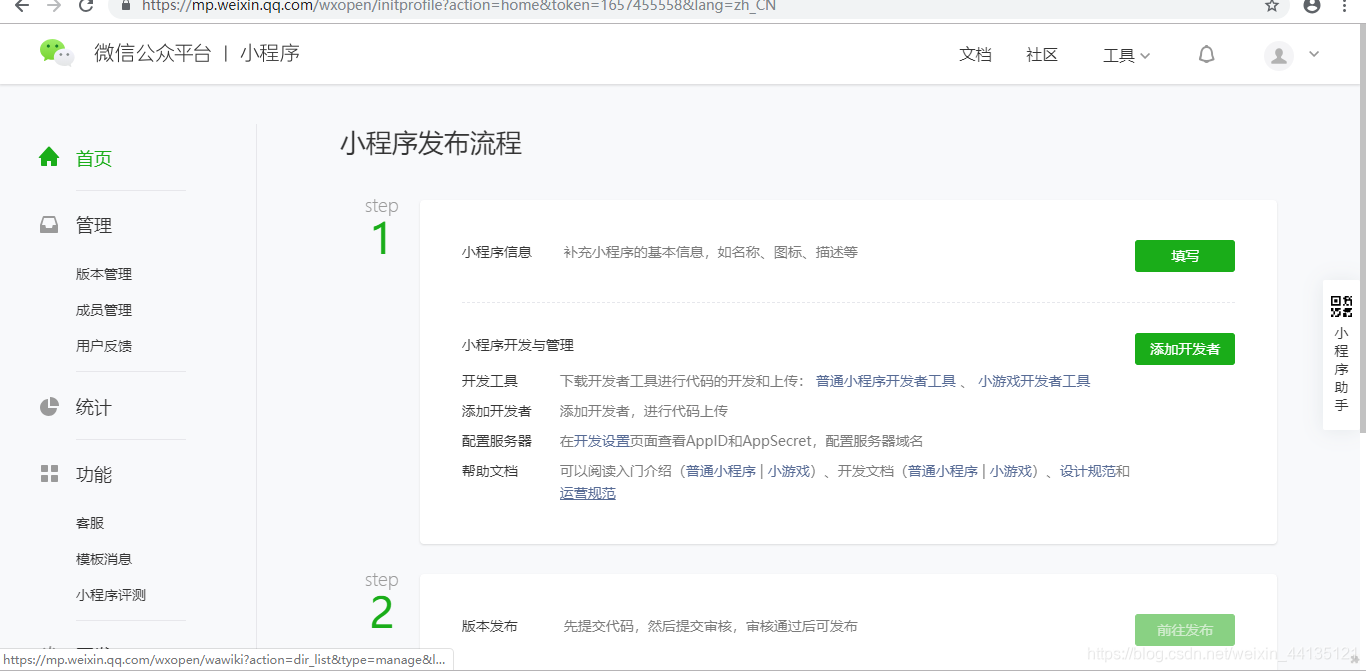Open 版本管理 in sidebar
The height and width of the screenshot is (672, 1366).
104,274
